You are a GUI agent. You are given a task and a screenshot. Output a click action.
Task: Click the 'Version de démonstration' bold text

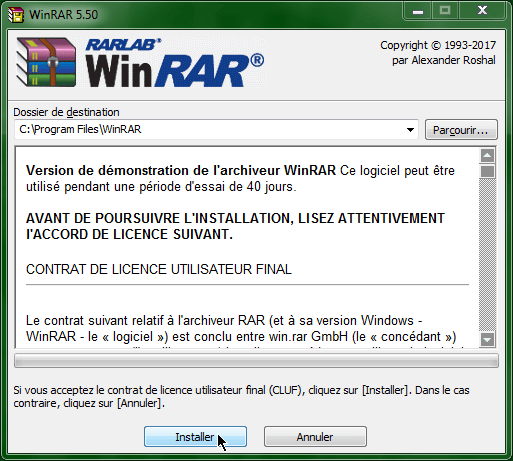(x=181, y=170)
